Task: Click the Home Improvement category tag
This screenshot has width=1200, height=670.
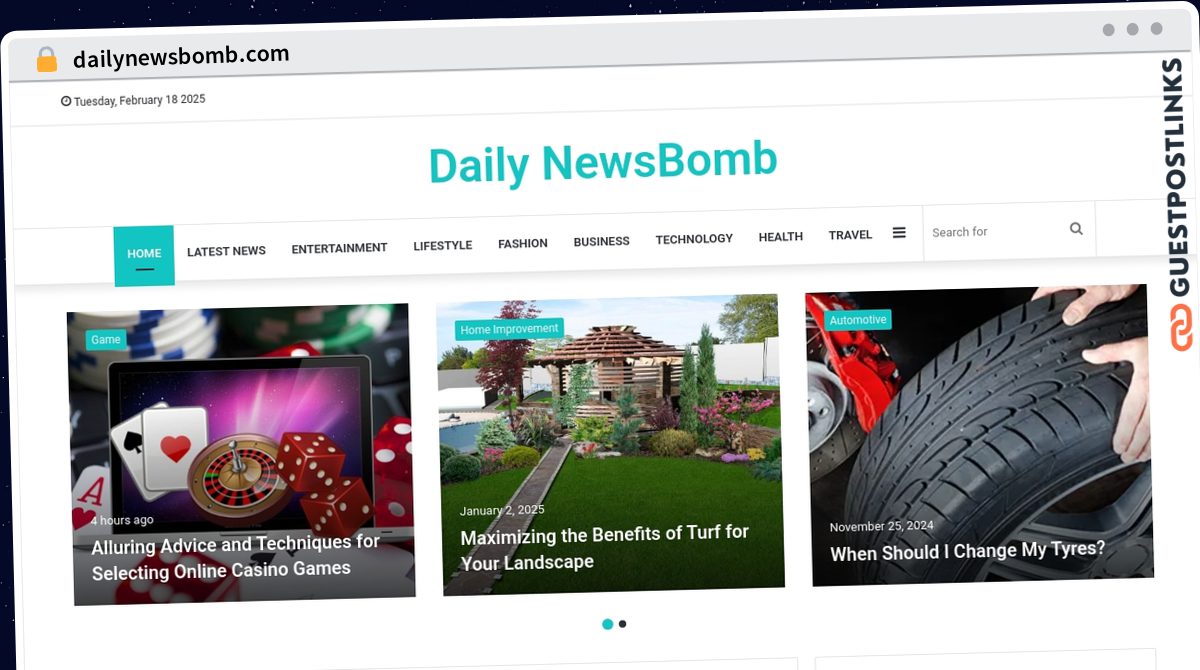Action: coord(509,329)
